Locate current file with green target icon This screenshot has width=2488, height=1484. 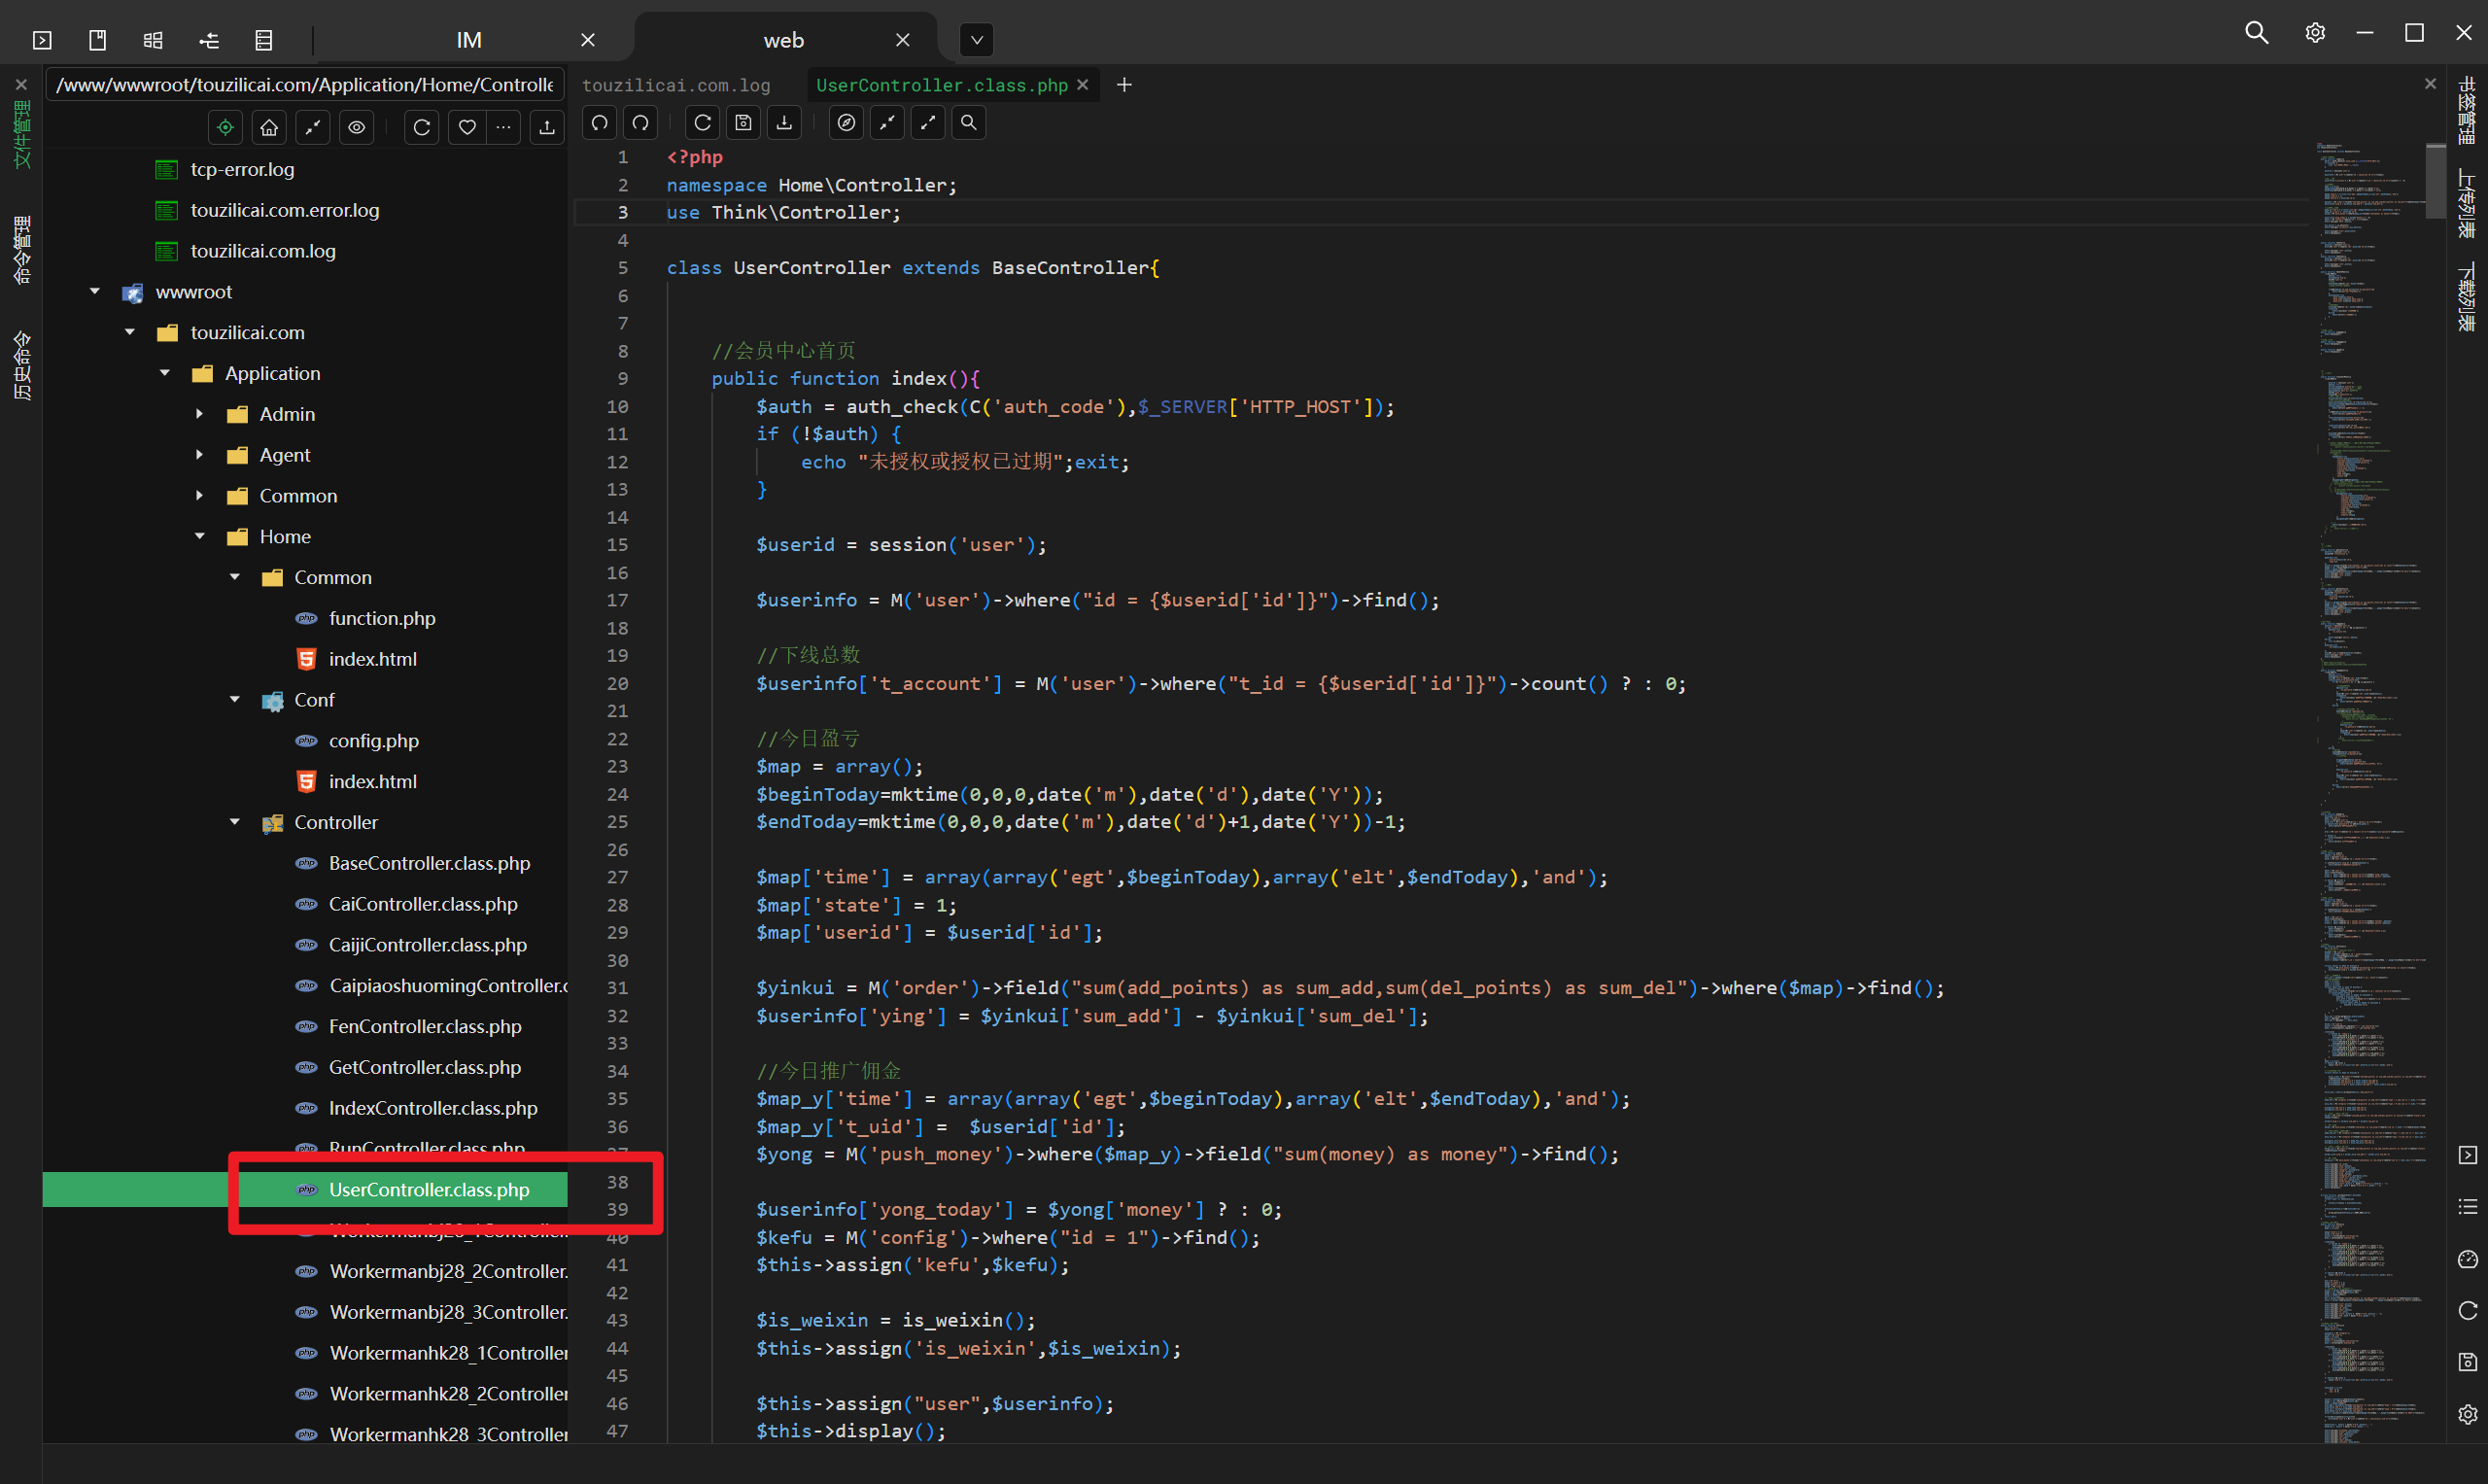point(226,127)
